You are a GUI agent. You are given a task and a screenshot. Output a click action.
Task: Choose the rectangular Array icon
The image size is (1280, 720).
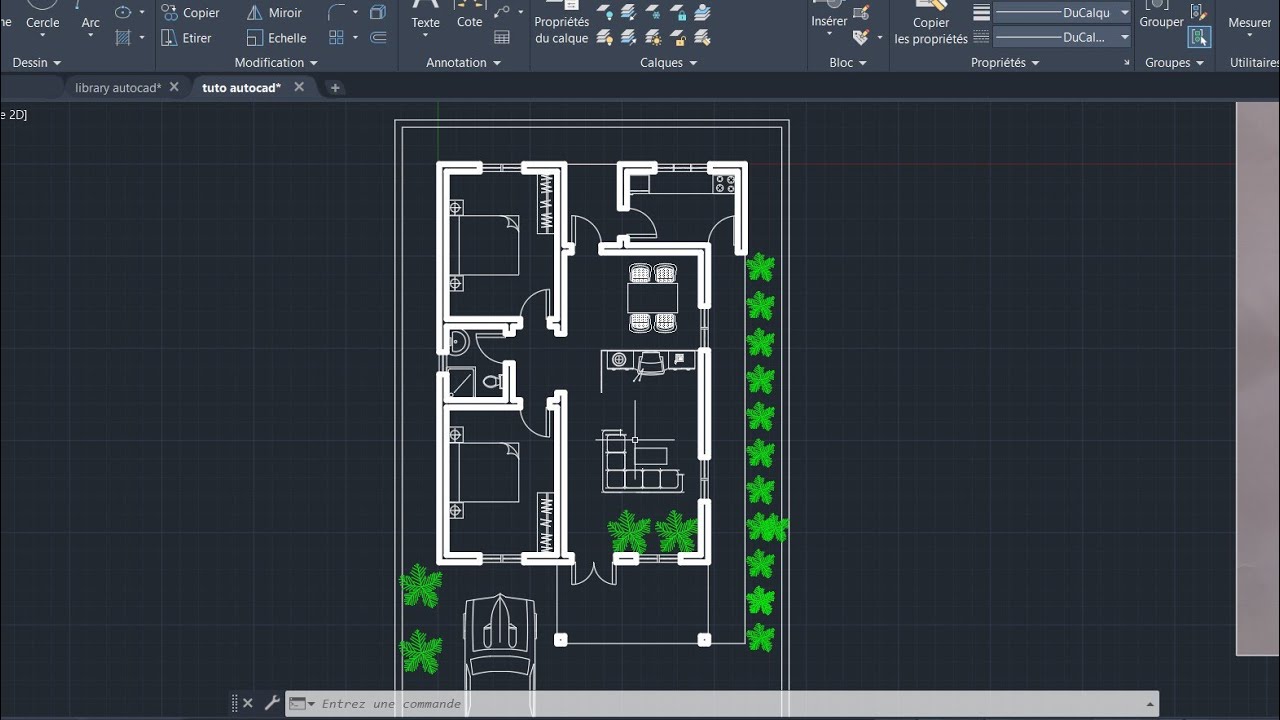pyautogui.click(x=336, y=38)
